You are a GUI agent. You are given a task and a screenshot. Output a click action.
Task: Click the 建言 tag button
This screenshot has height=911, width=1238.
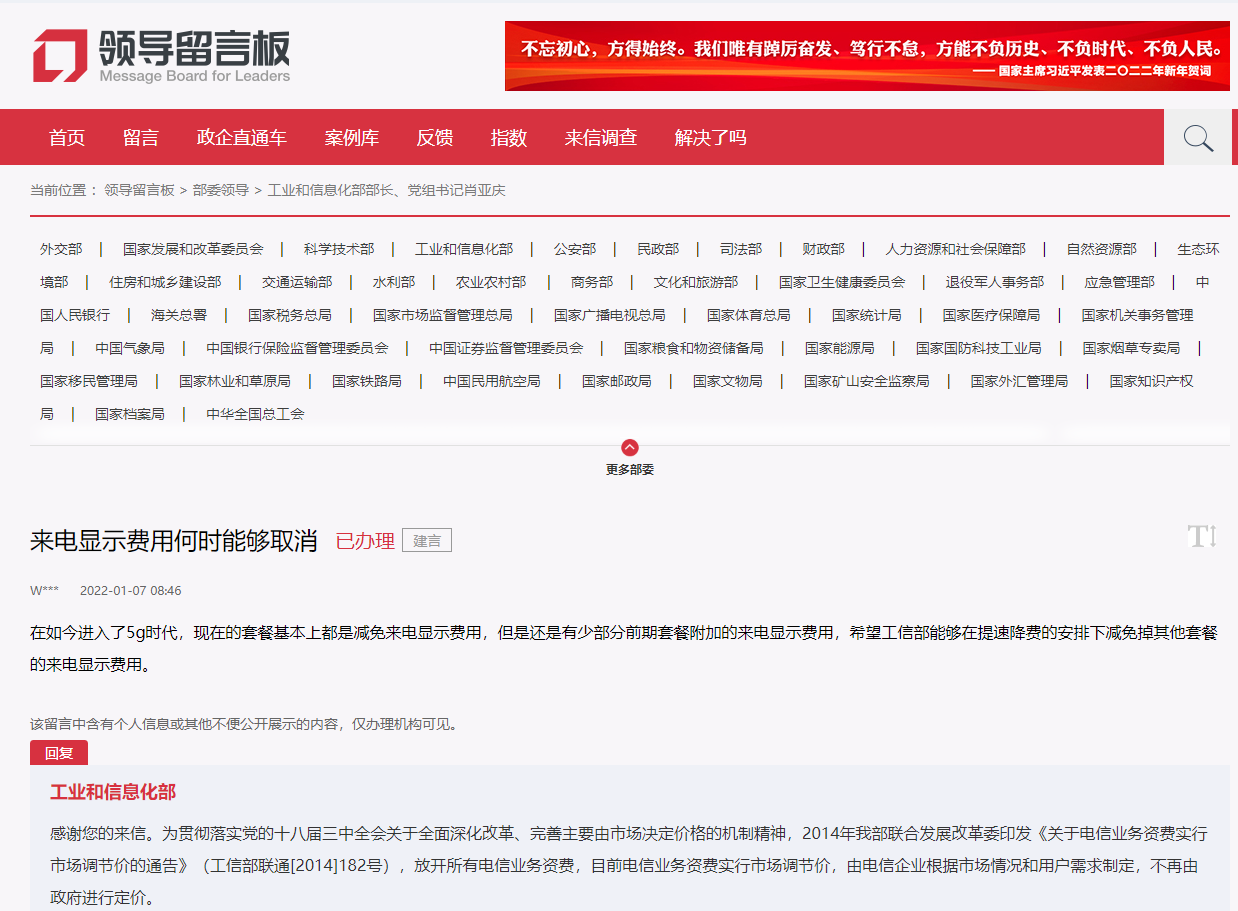tap(427, 541)
